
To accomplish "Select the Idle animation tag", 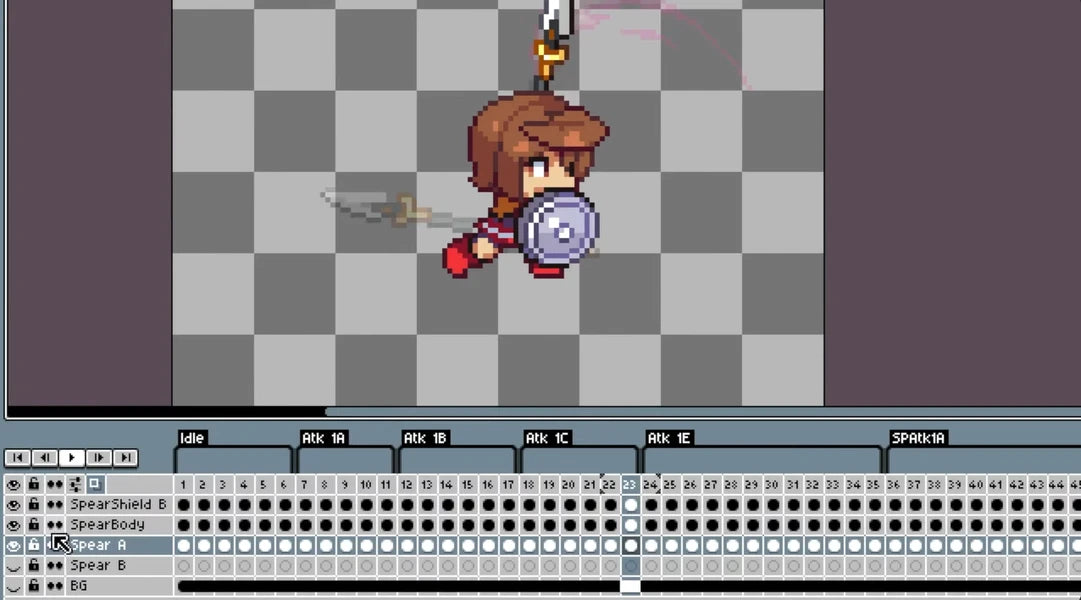I will 192,438.
